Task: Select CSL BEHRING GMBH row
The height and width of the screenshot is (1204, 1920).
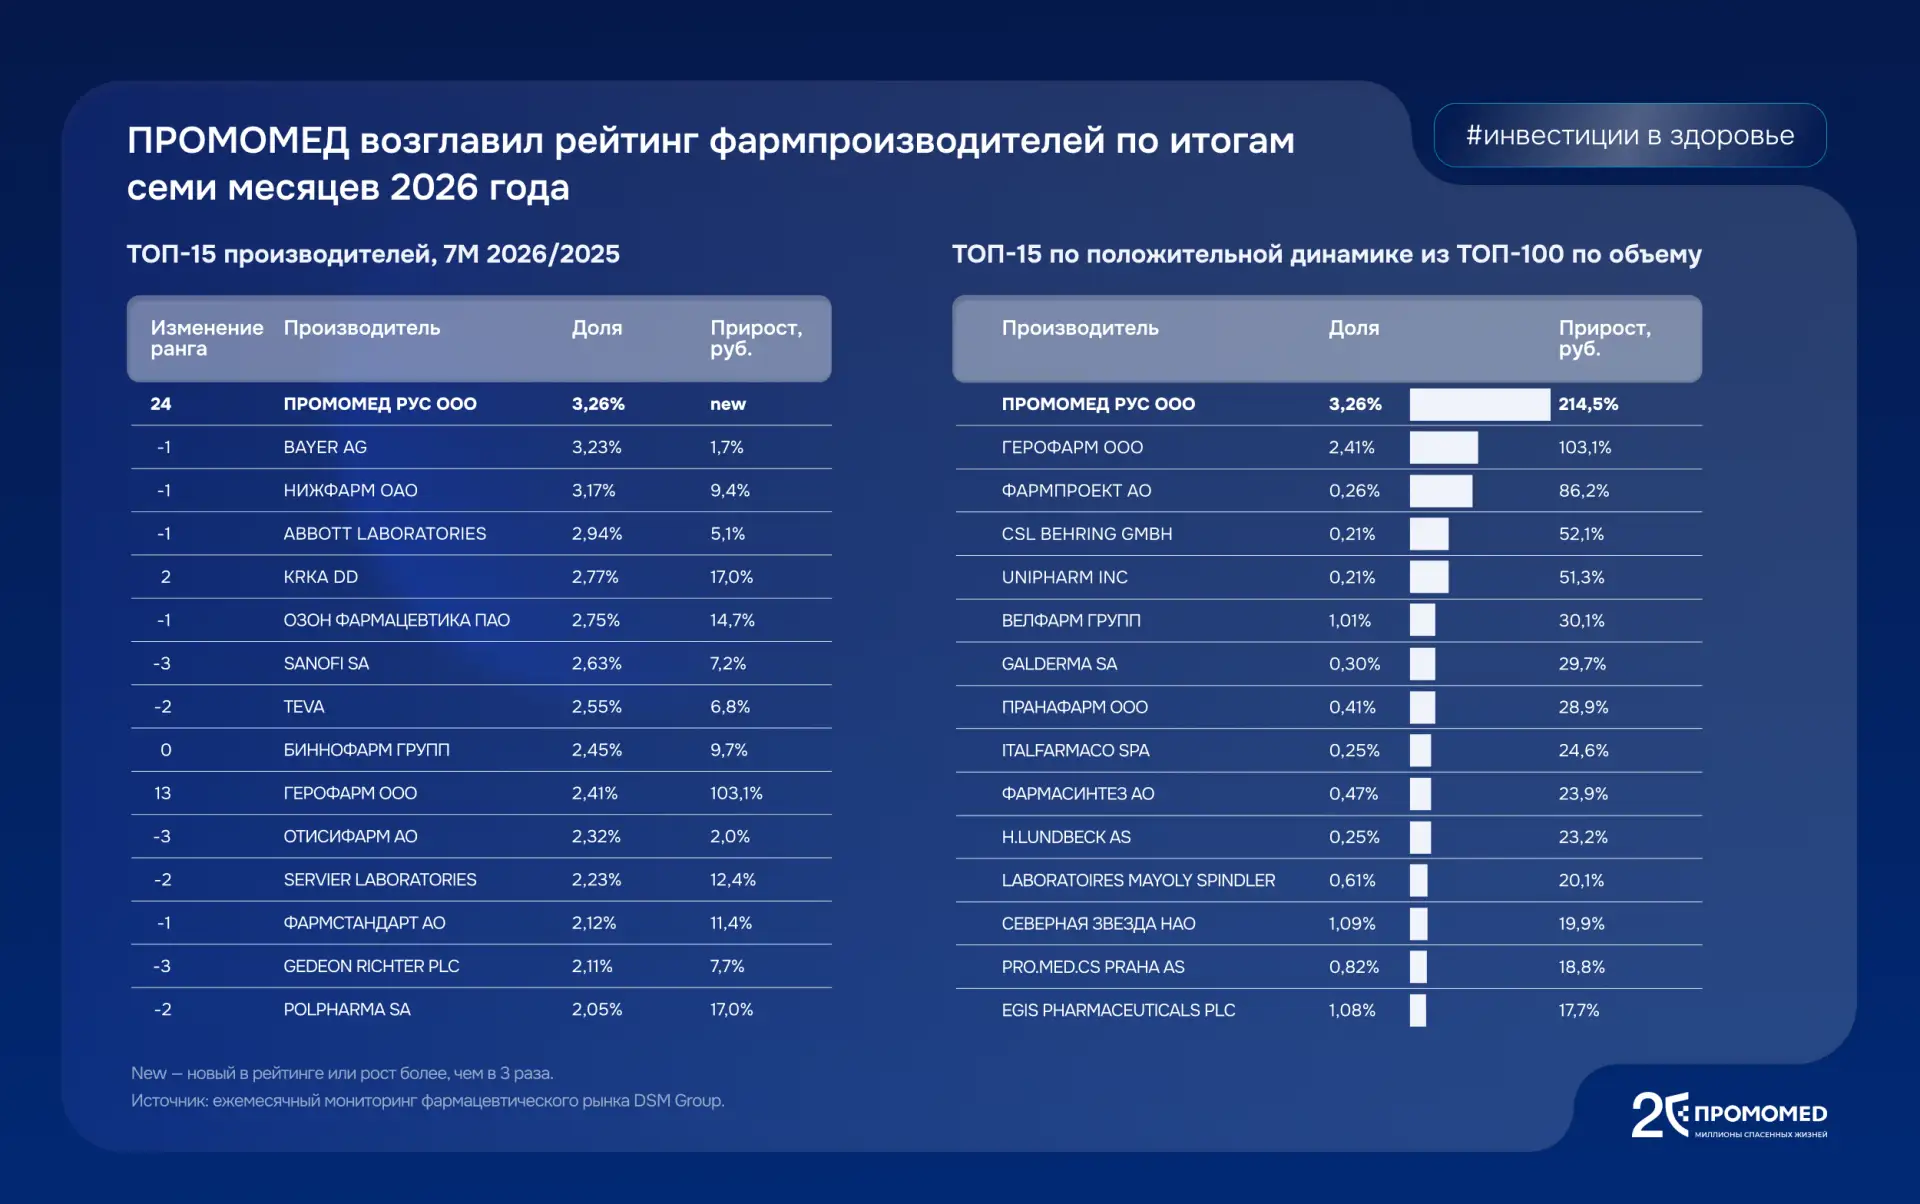Action: [x=1087, y=534]
